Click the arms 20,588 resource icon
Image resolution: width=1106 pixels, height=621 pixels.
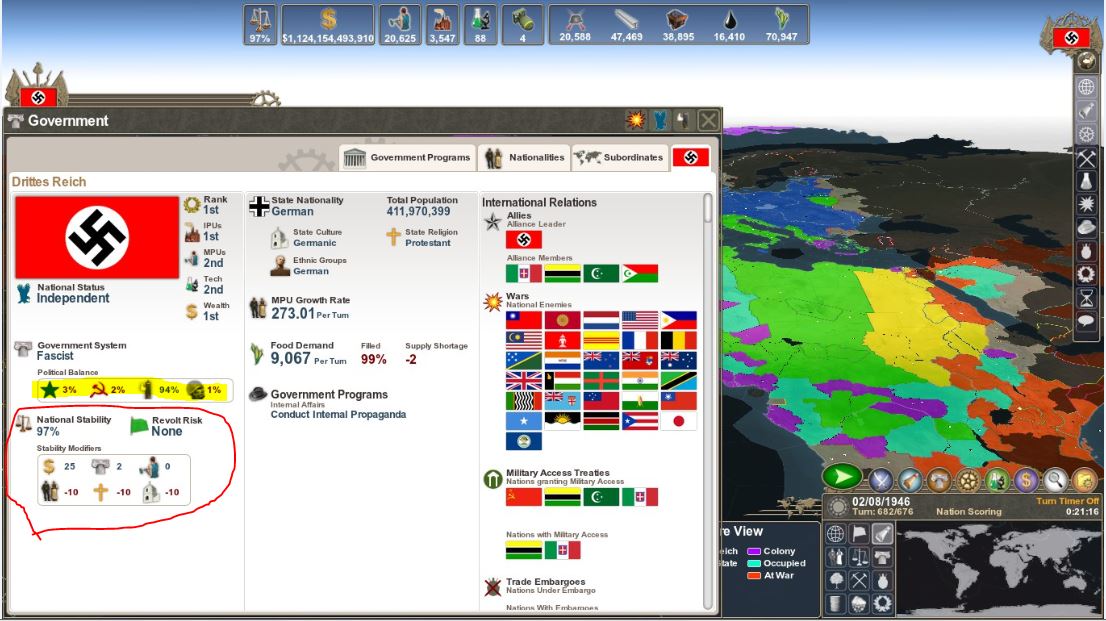[575, 25]
